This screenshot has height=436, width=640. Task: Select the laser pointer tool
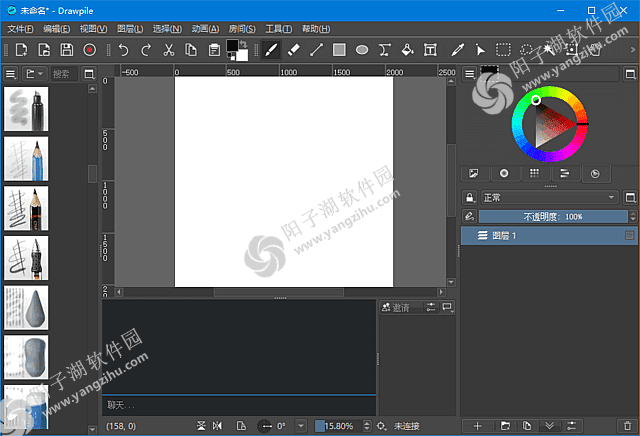coord(480,50)
